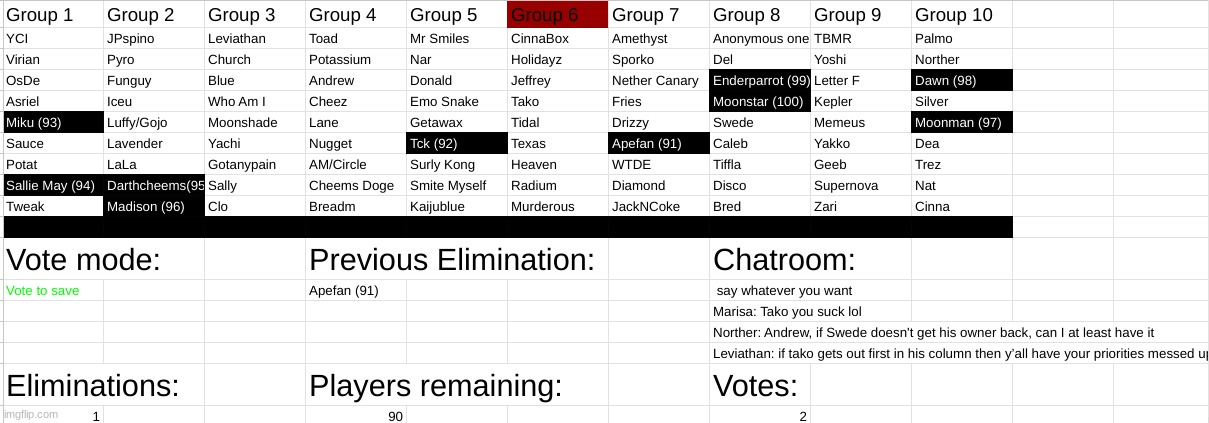Select the Miku (93) cell
Image resolution: width=1209 pixels, height=423 pixels.
(53, 122)
